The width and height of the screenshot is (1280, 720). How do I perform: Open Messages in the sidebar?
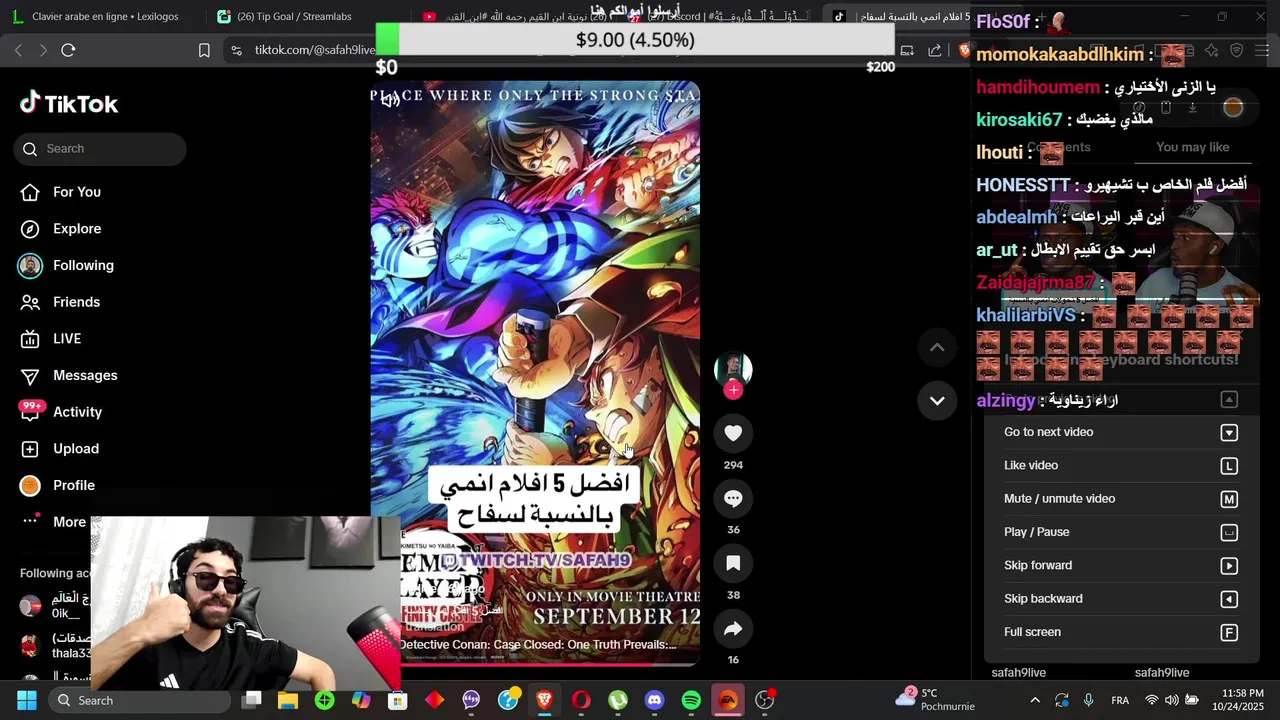pyautogui.click(x=69, y=375)
